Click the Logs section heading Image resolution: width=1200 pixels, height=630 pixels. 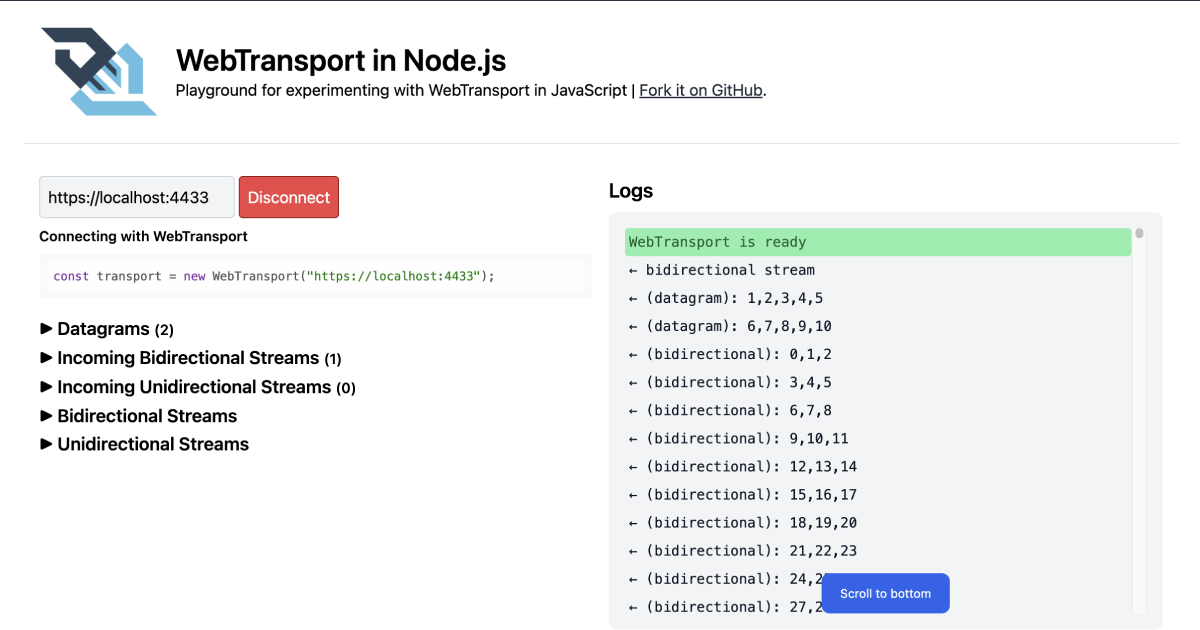point(631,191)
